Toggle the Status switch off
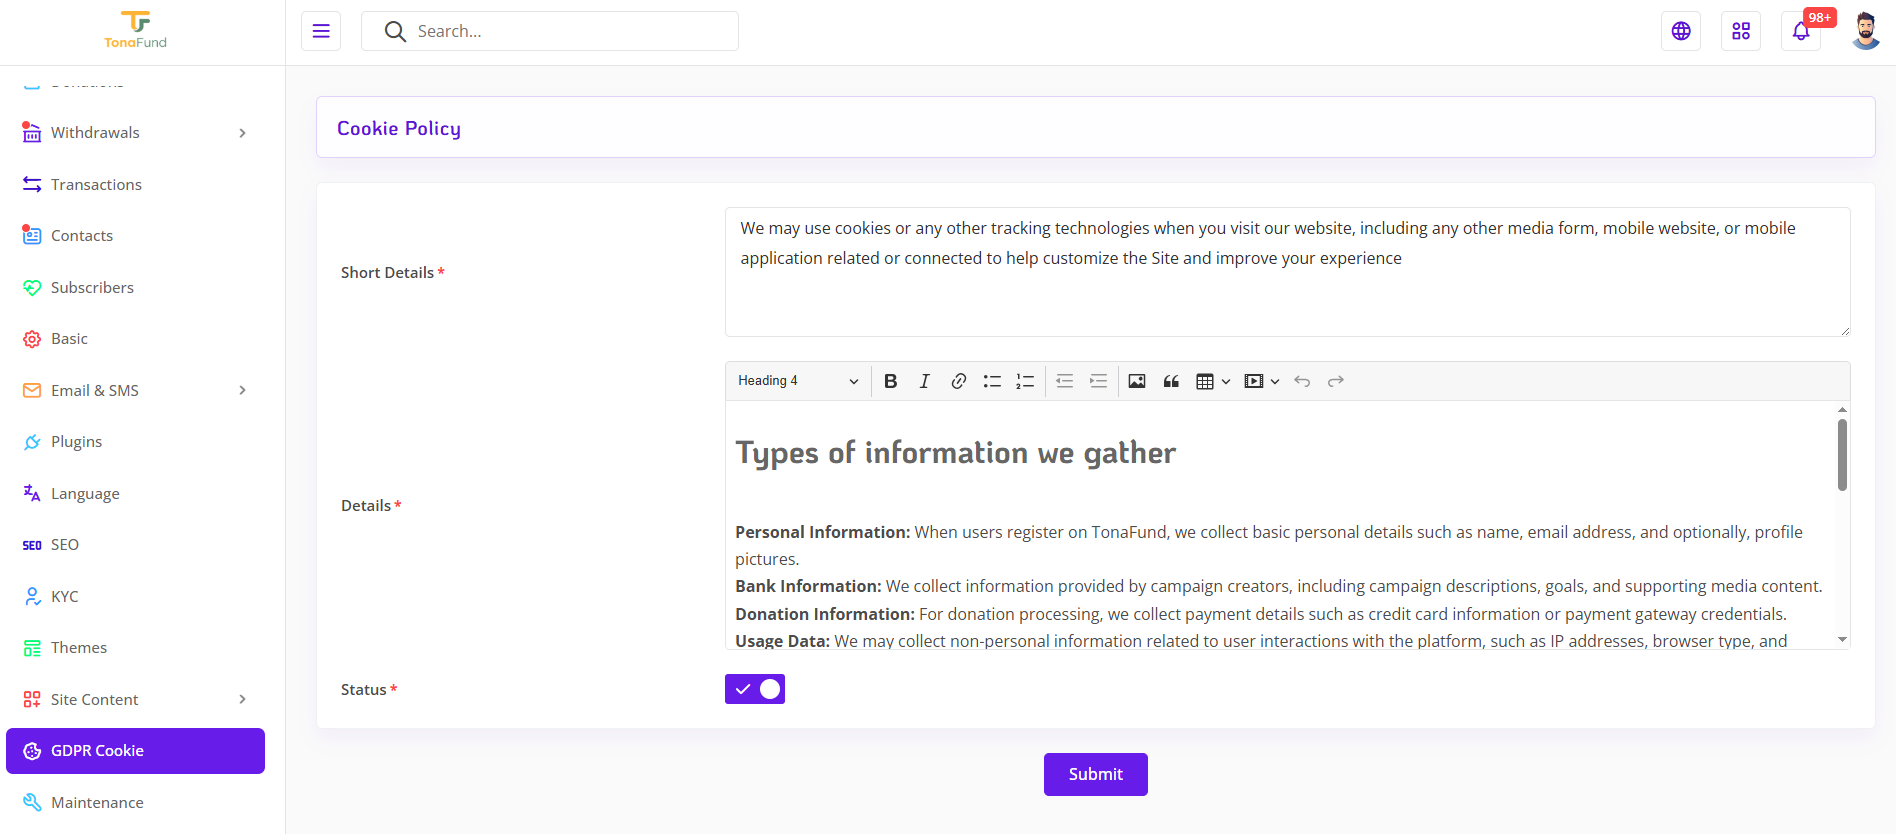Viewport: 1896px width, 834px height. click(755, 689)
